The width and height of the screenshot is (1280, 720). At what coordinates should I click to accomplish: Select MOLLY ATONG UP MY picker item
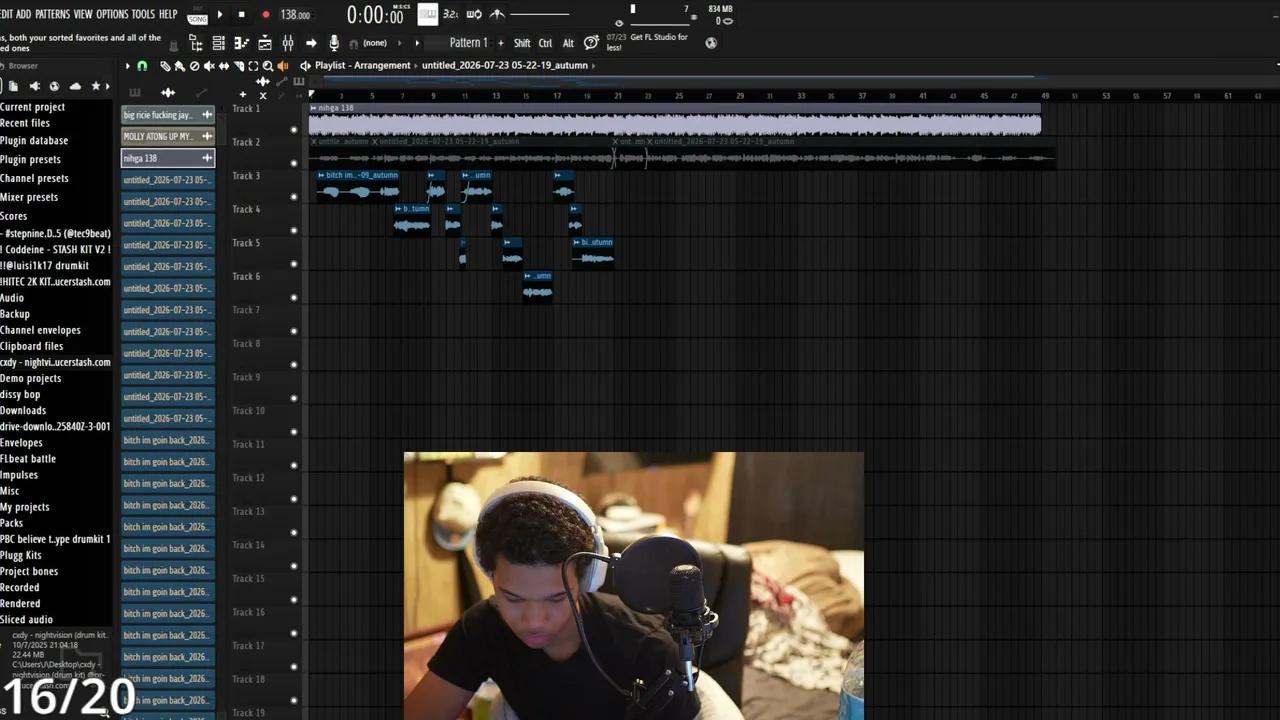pos(167,136)
